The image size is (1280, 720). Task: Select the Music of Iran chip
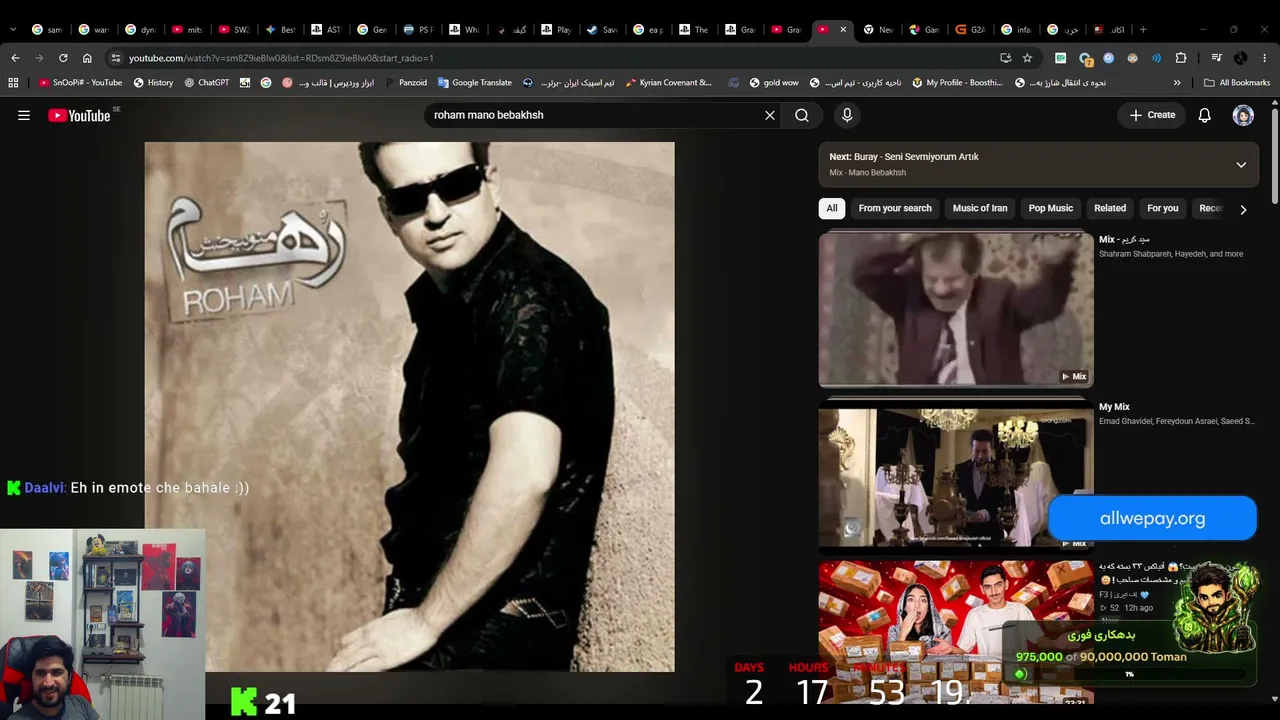click(980, 208)
